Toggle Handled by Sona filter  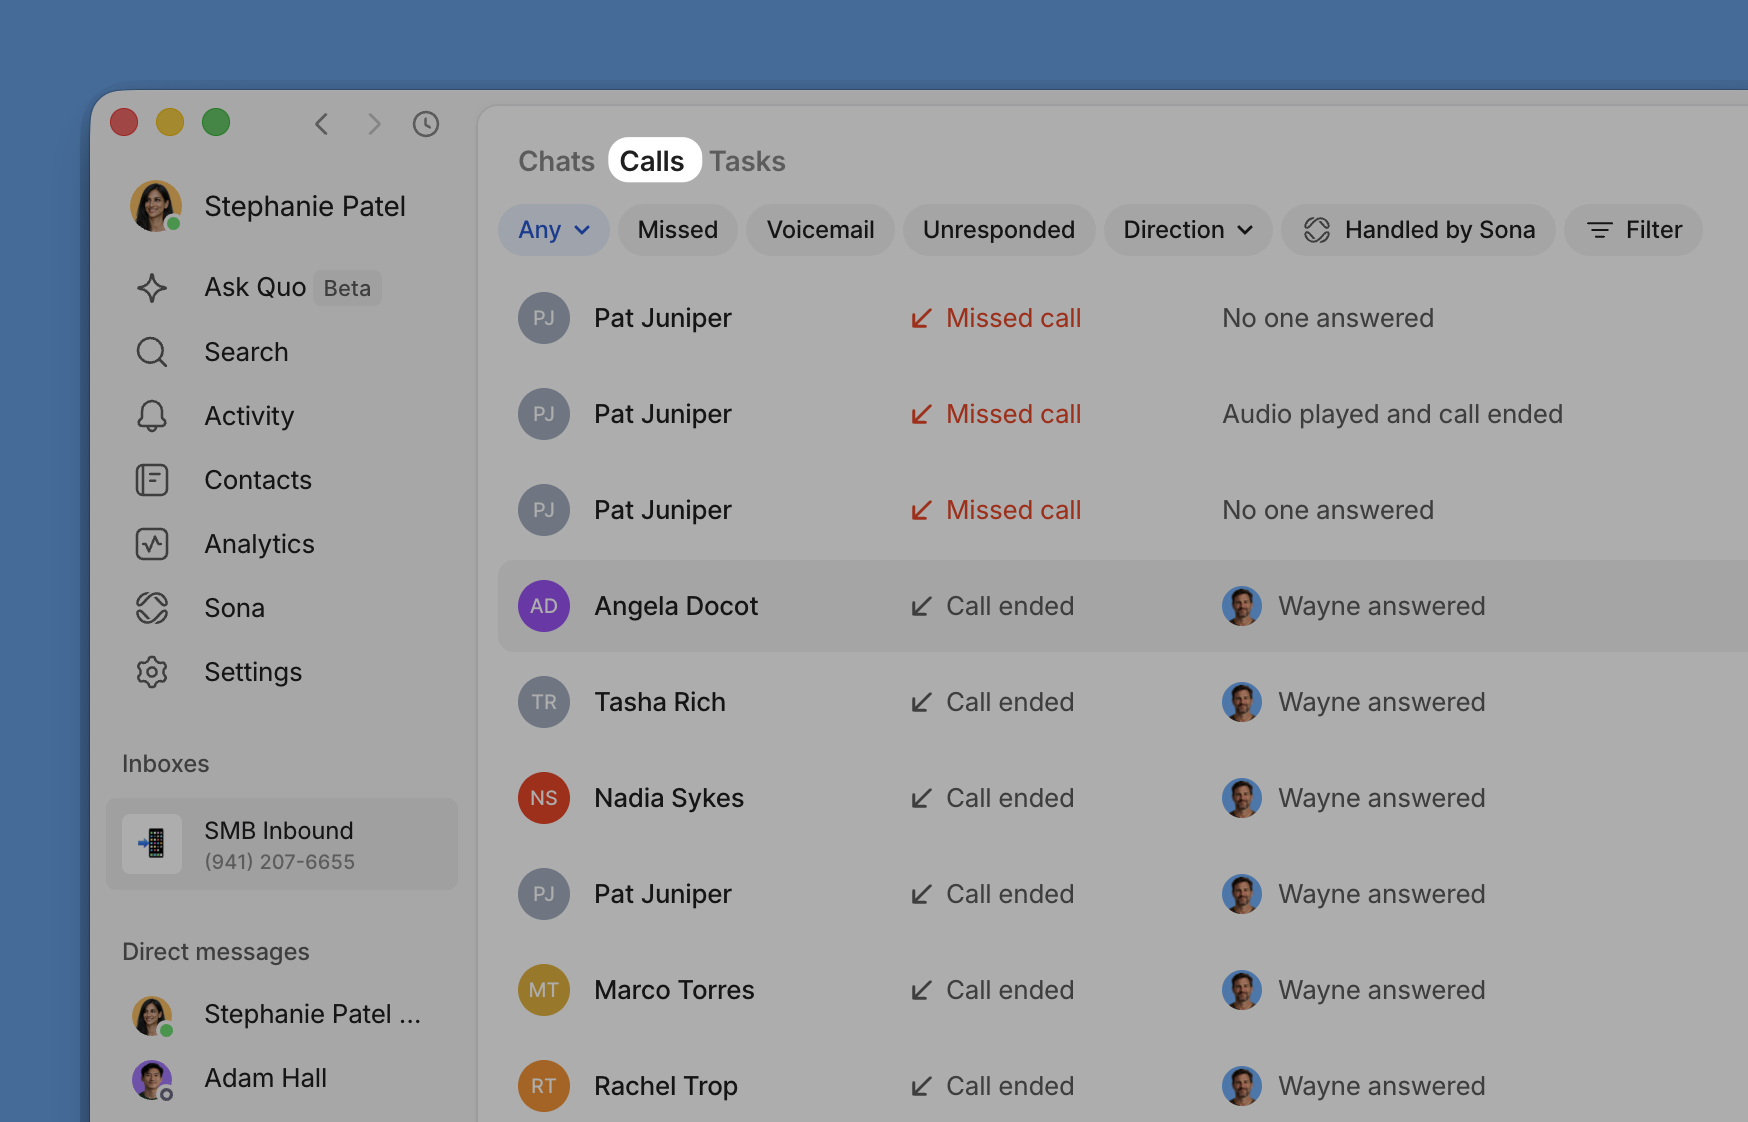1418,230
